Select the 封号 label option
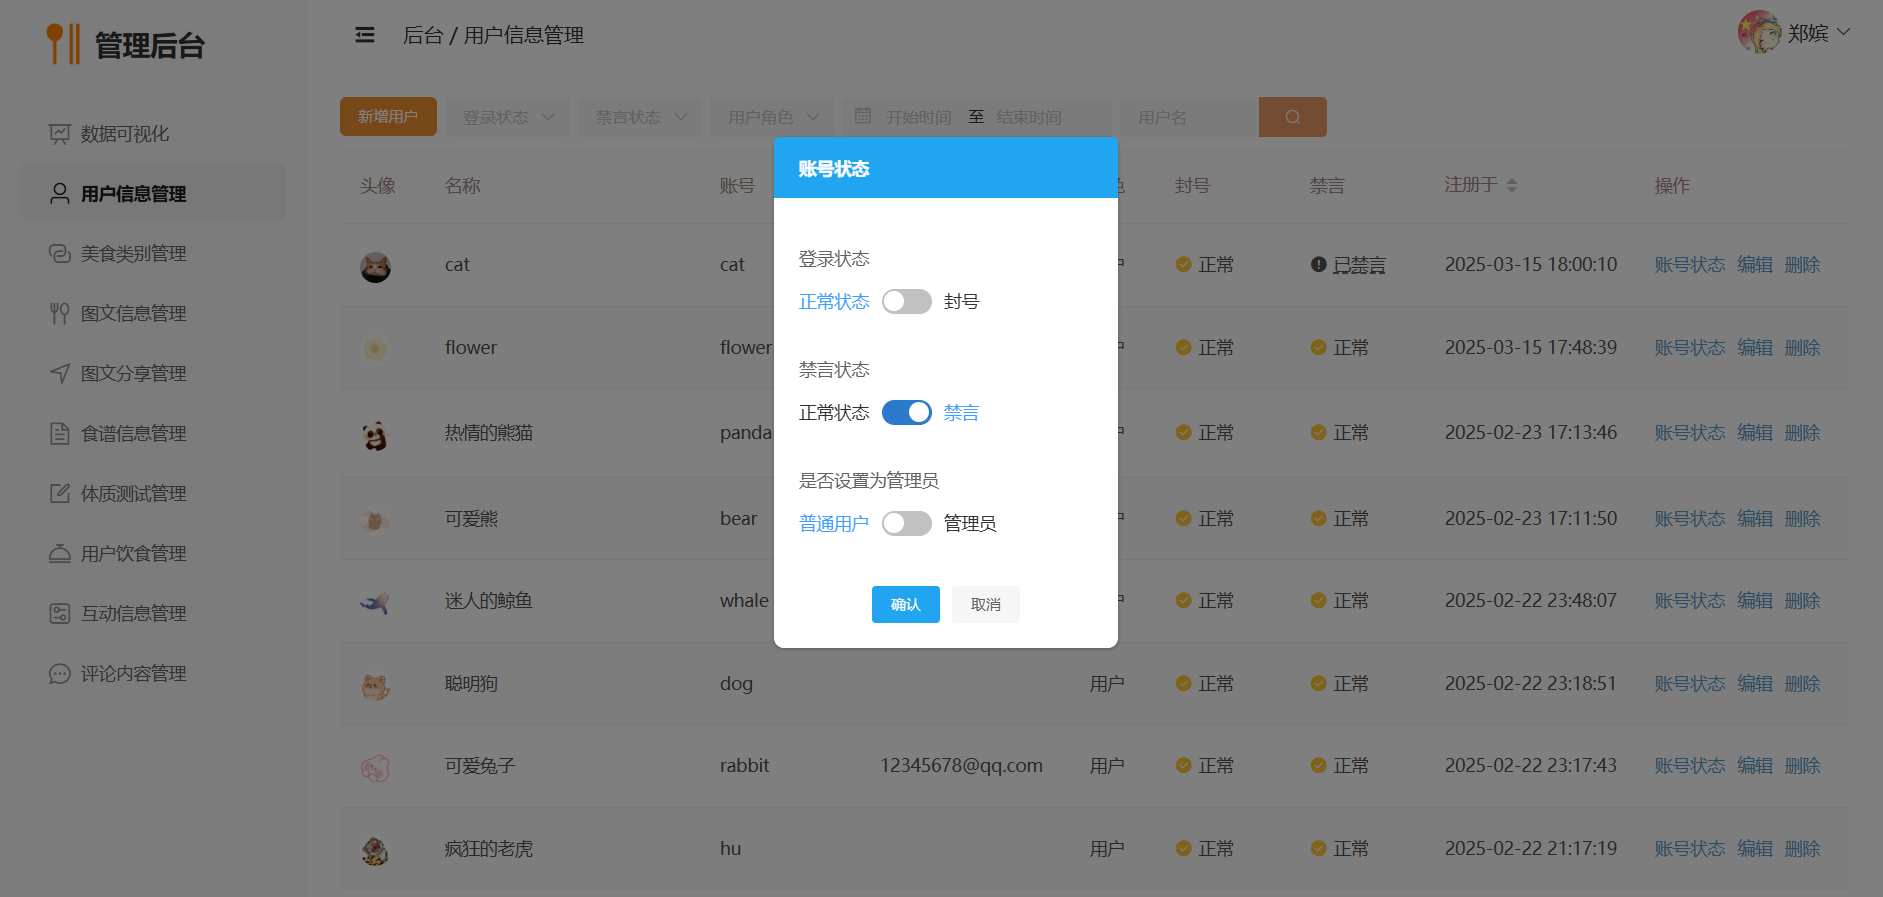The height and width of the screenshot is (897, 1883). pos(961,302)
